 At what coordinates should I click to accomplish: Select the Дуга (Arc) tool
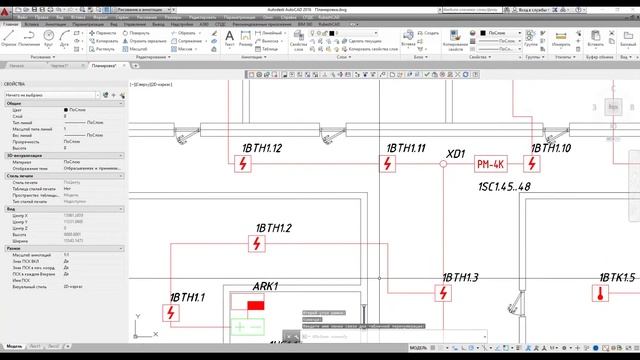pos(64,38)
